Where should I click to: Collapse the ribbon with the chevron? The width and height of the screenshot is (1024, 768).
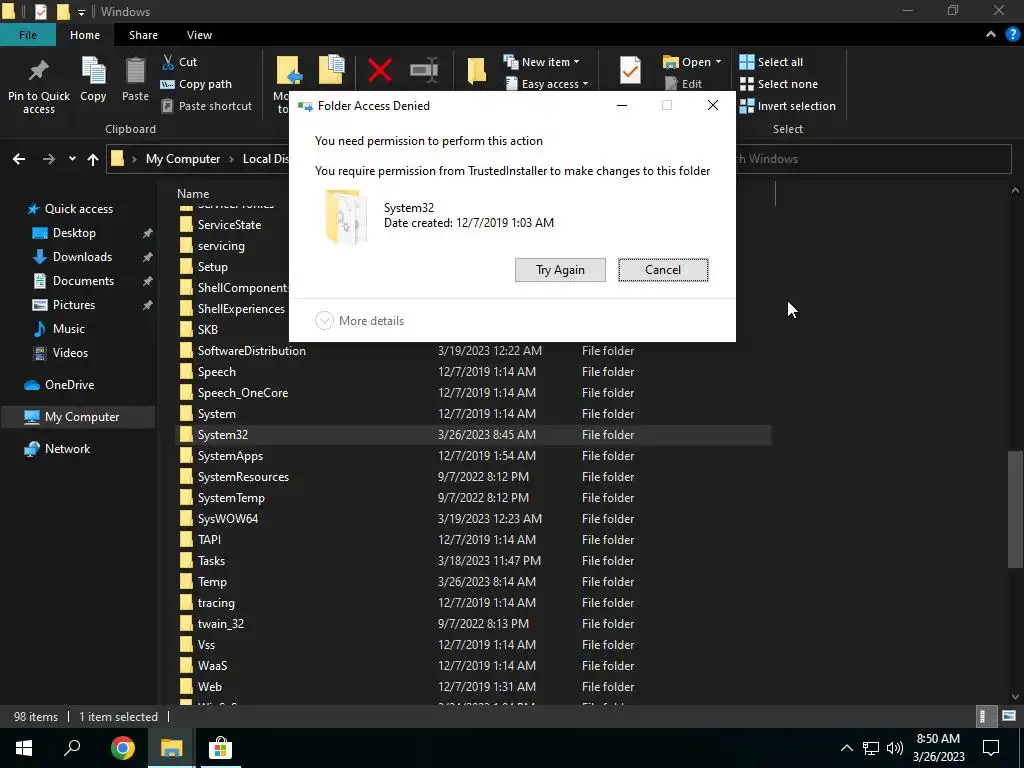(991, 35)
